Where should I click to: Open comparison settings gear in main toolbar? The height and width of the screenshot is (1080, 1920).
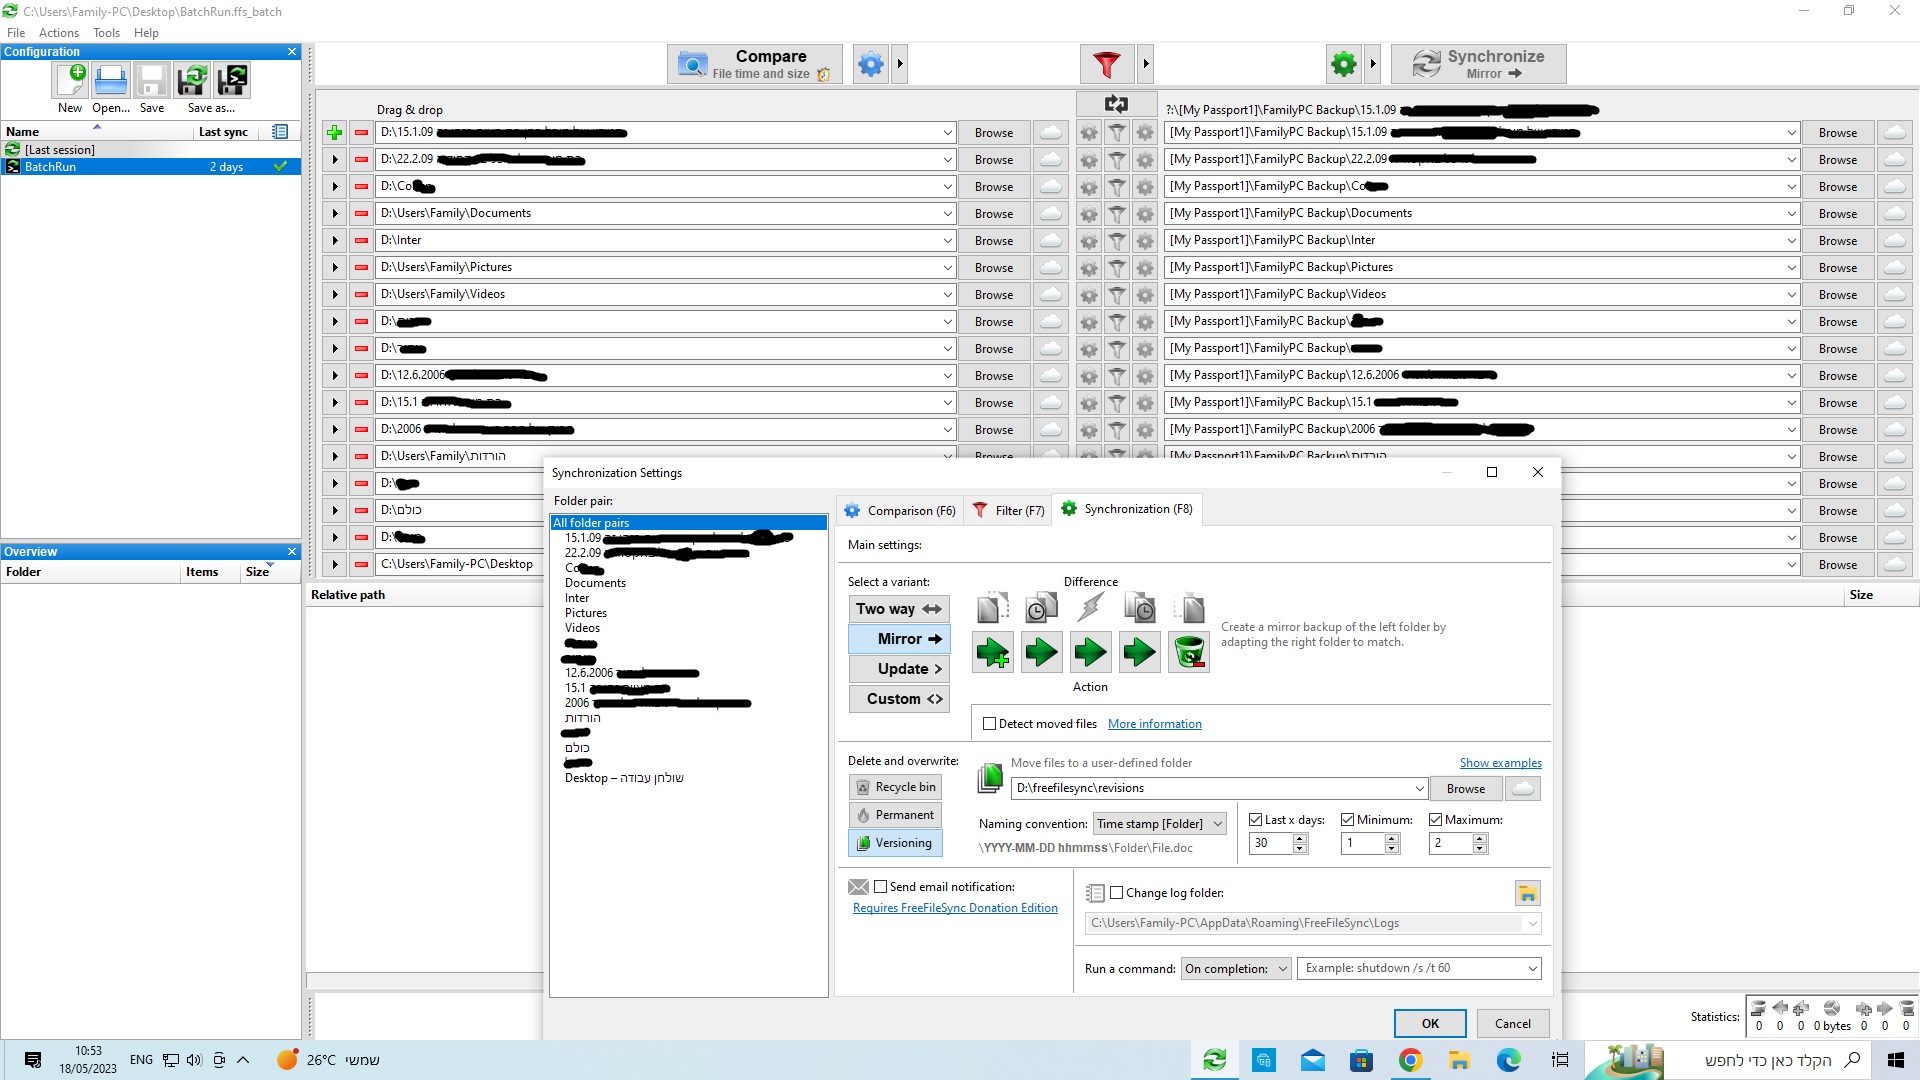click(x=871, y=64)
